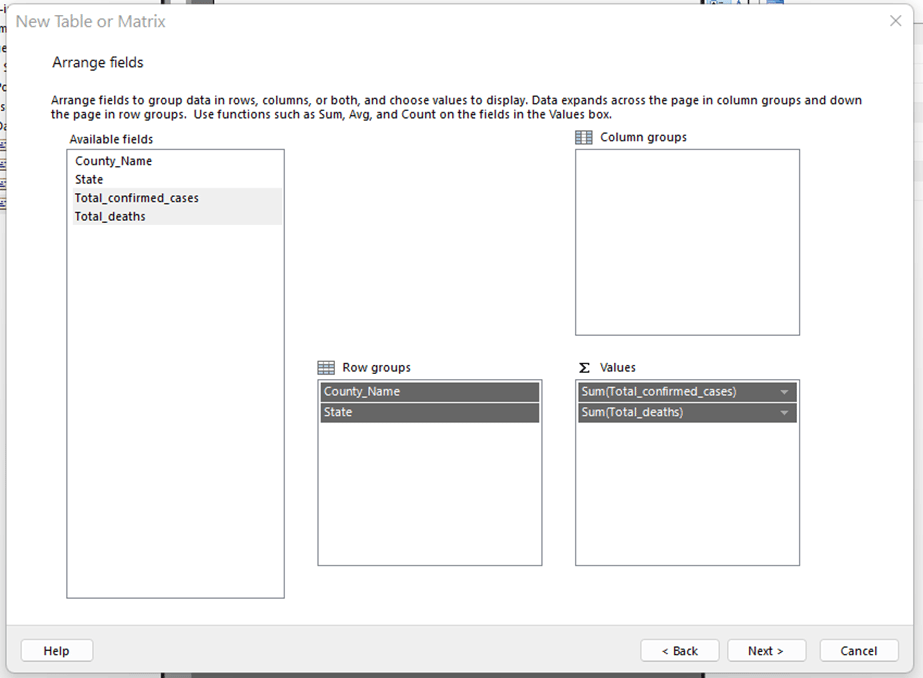The width and height of the screenshot is (923, 678).
Task: Proceed with the Next button
Action: [766, 650]
